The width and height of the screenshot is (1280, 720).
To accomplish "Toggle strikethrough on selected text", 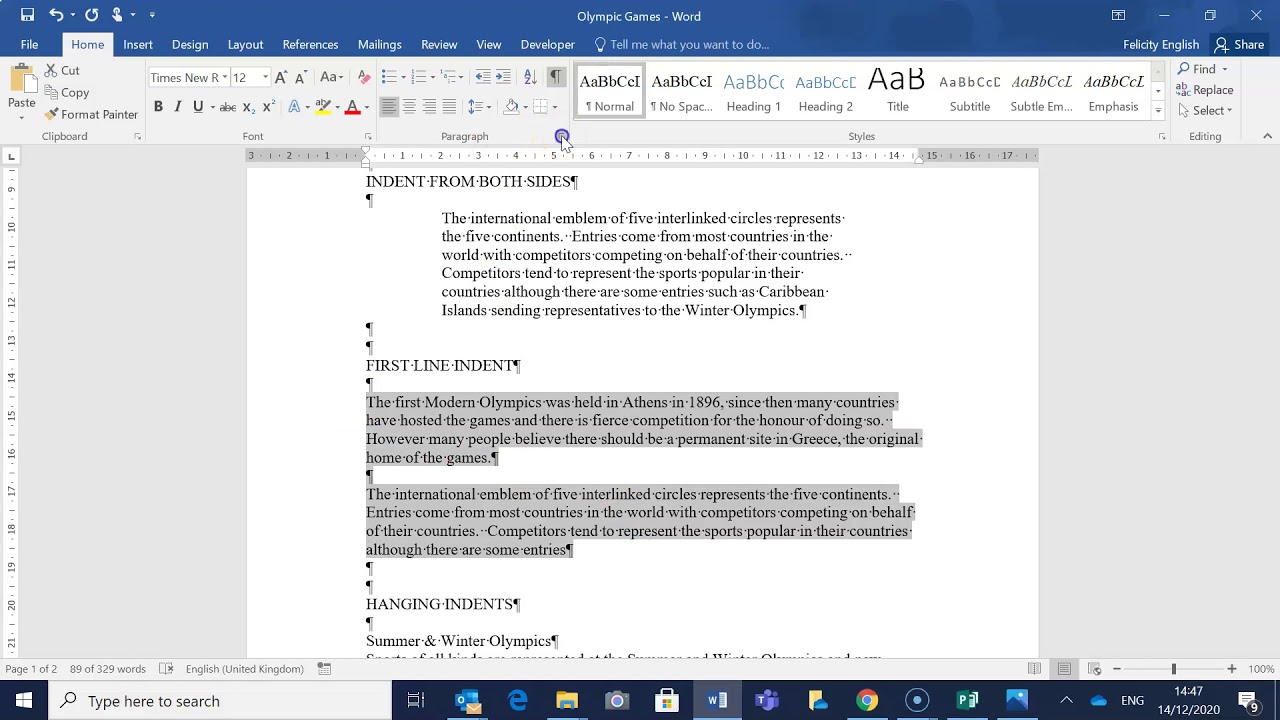I will 228,107.
